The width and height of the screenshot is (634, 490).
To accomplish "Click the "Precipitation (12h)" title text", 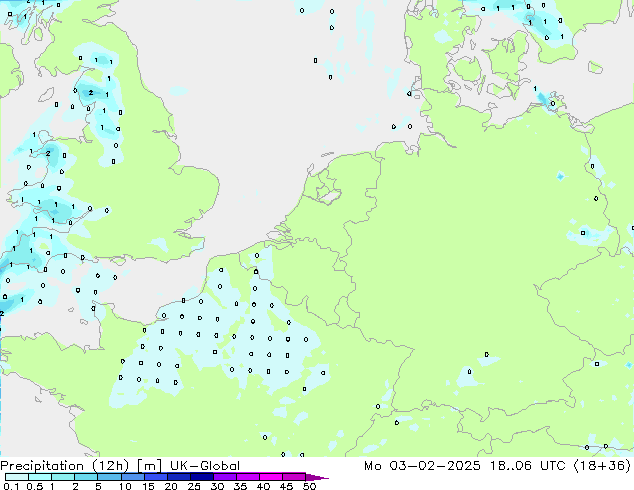I will [x=65, y=466].
